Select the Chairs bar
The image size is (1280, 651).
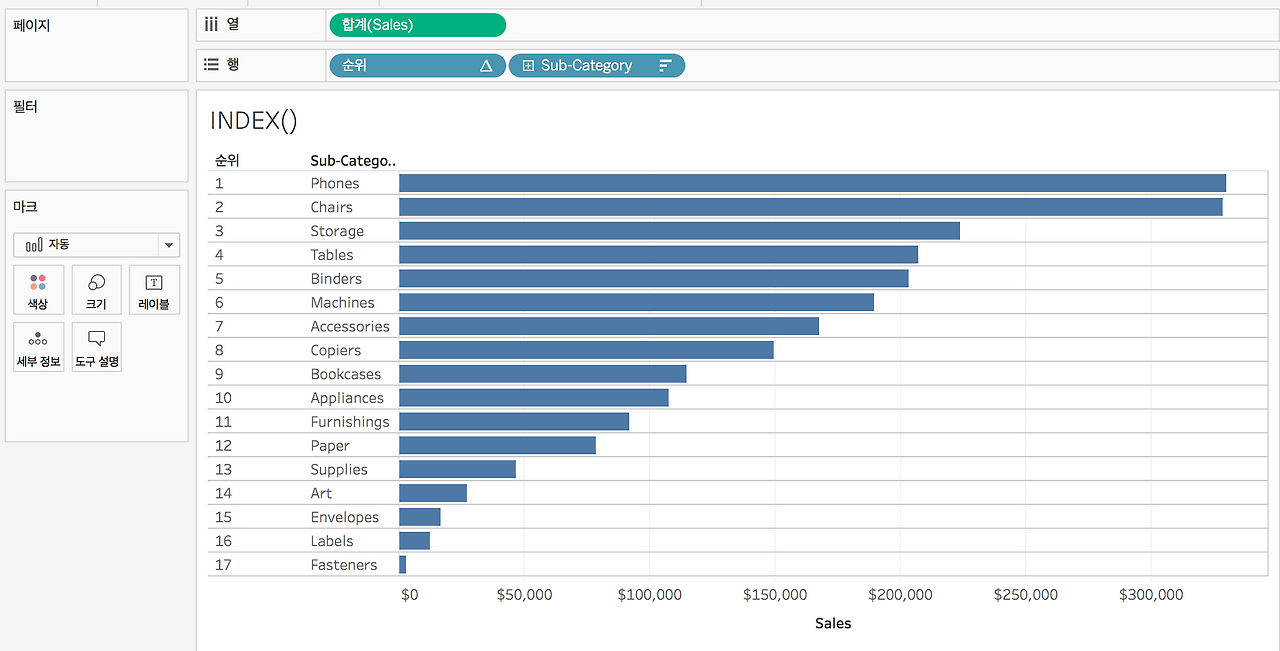click(810, 207)
